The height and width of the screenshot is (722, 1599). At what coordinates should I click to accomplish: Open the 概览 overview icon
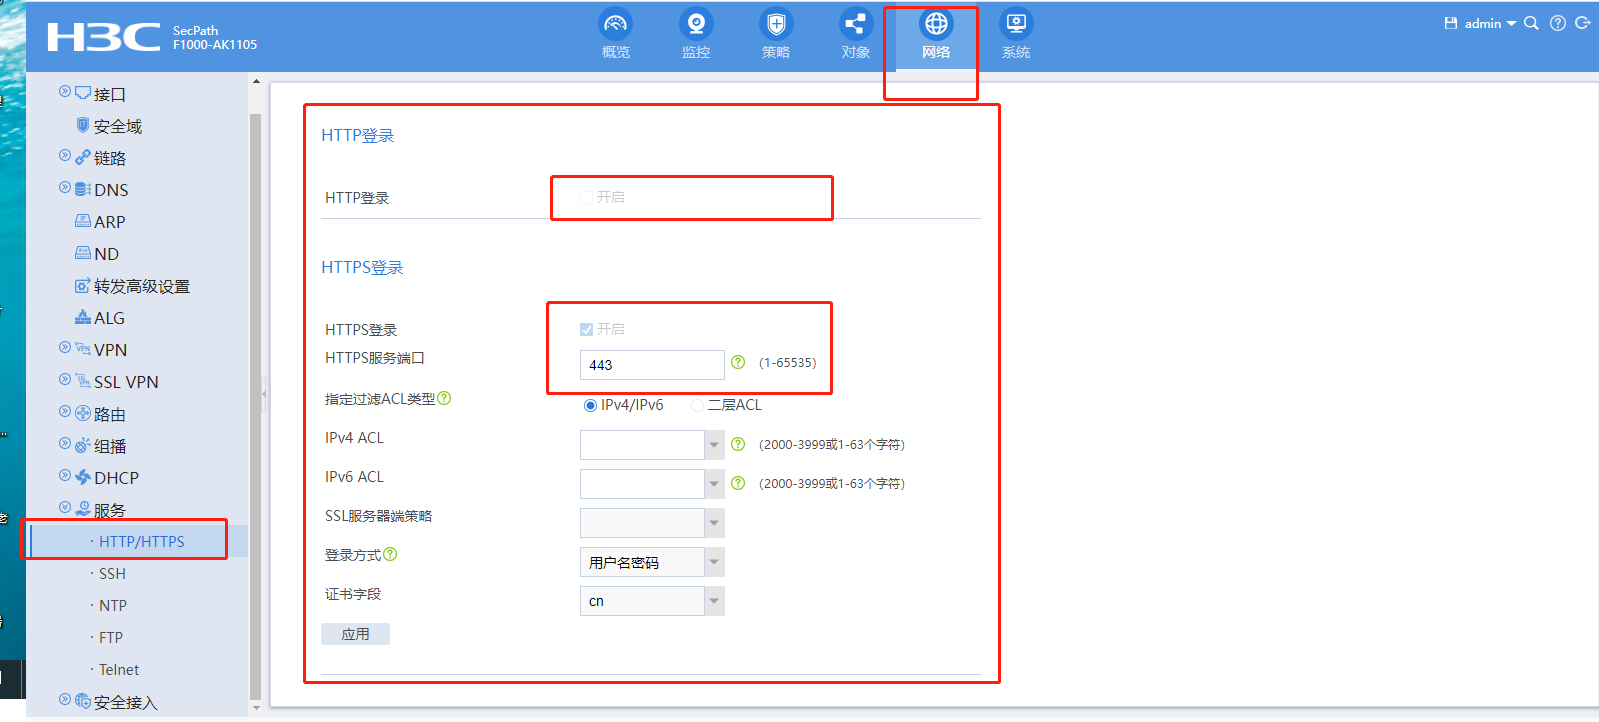click(x=616, y=24)
